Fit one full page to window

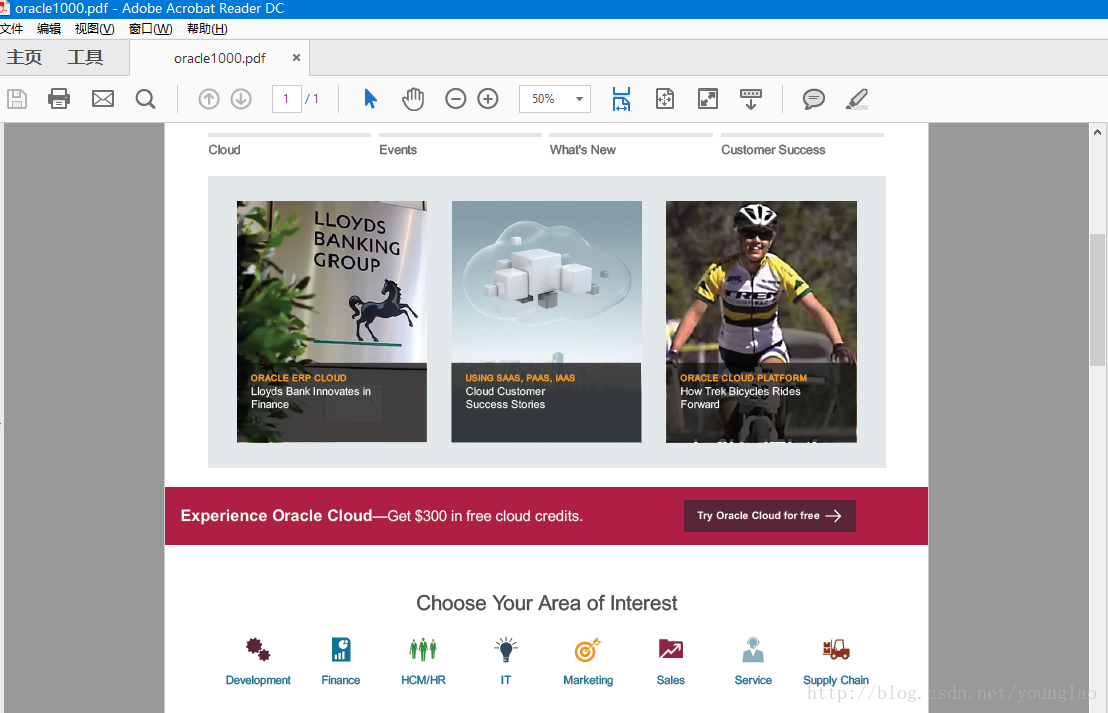665,99
